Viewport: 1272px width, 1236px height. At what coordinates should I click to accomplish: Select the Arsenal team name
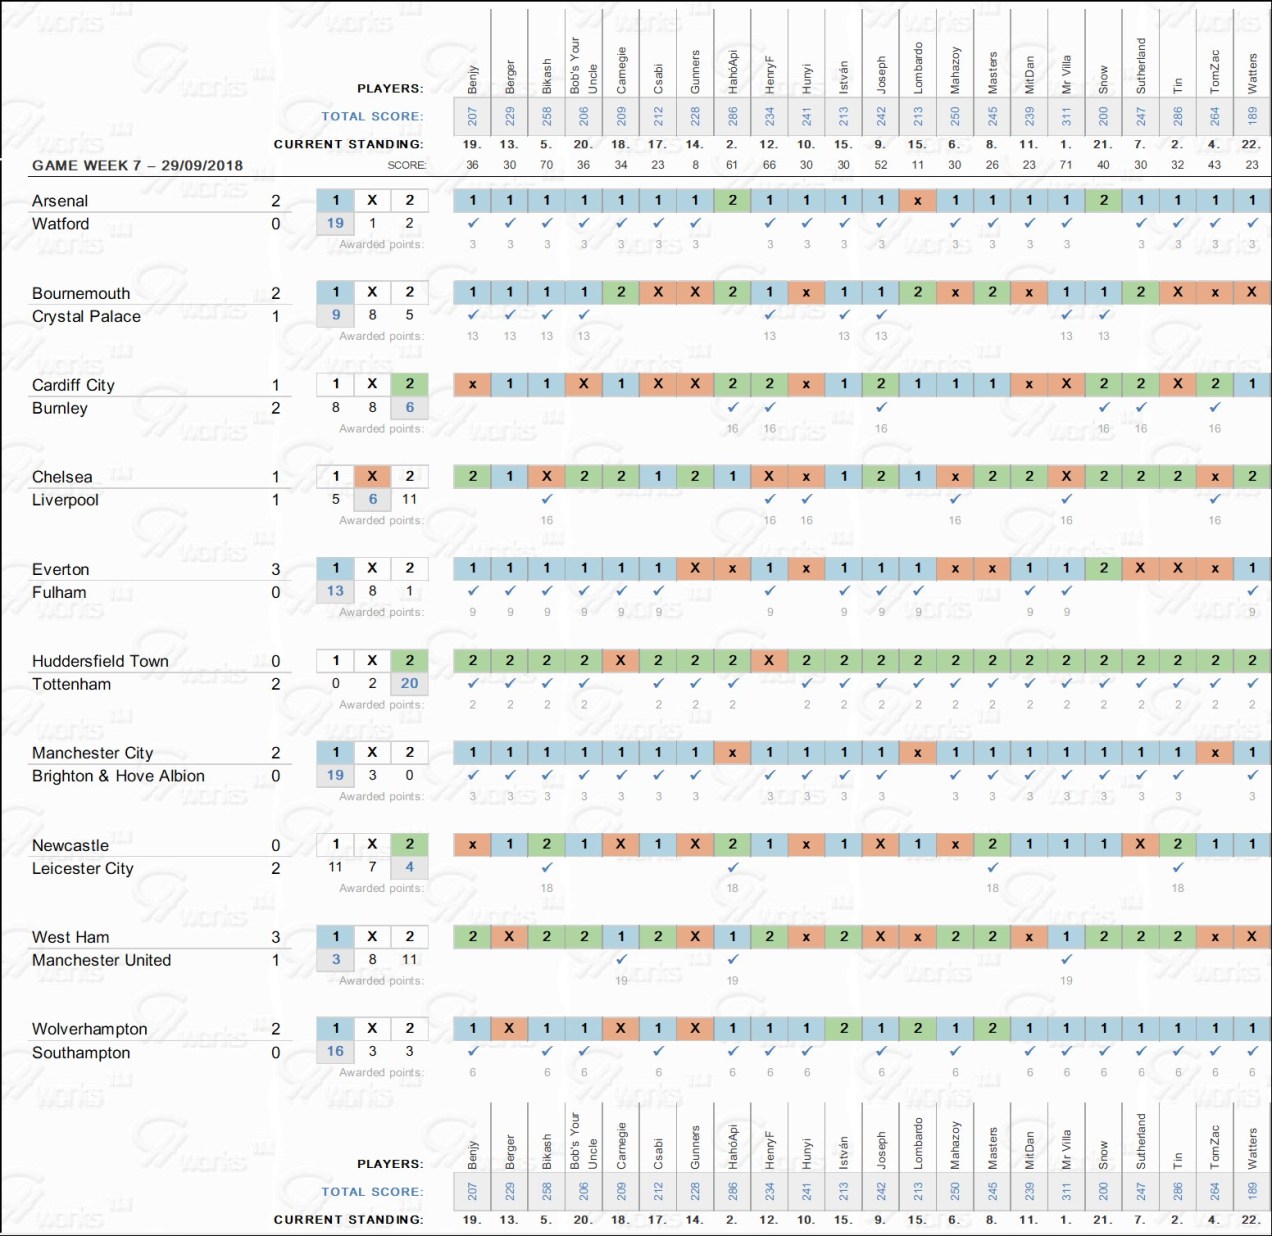tap(60, 201)
